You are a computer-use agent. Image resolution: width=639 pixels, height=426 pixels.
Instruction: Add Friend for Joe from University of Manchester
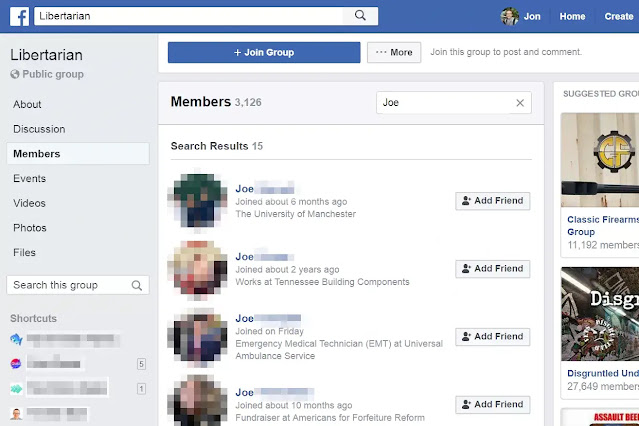(x=493, y=201)
